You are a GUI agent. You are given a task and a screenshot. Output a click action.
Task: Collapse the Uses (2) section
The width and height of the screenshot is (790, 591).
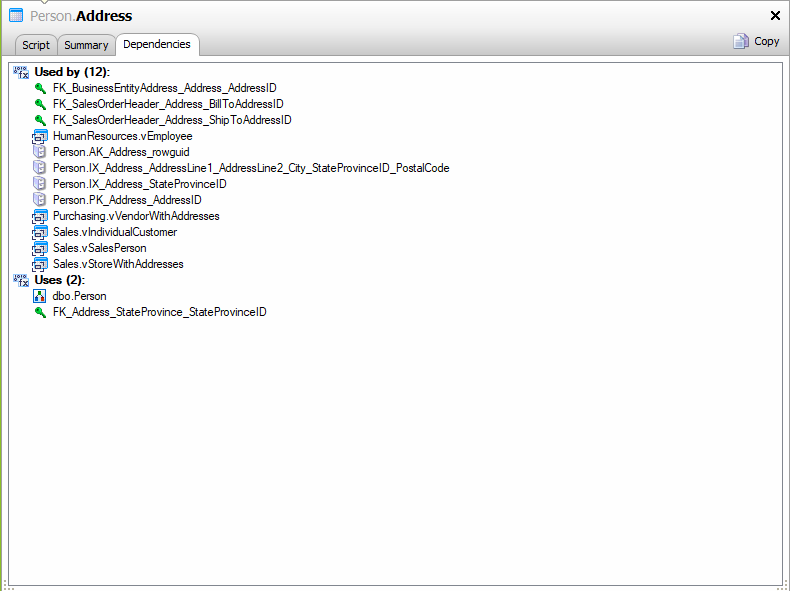(x=21, y=280)
